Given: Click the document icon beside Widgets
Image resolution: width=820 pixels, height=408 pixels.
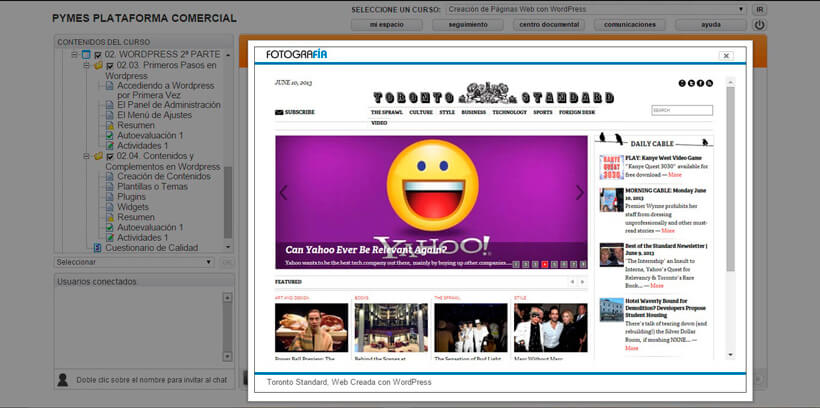Looking at the screenshot, I should [109, 207].
